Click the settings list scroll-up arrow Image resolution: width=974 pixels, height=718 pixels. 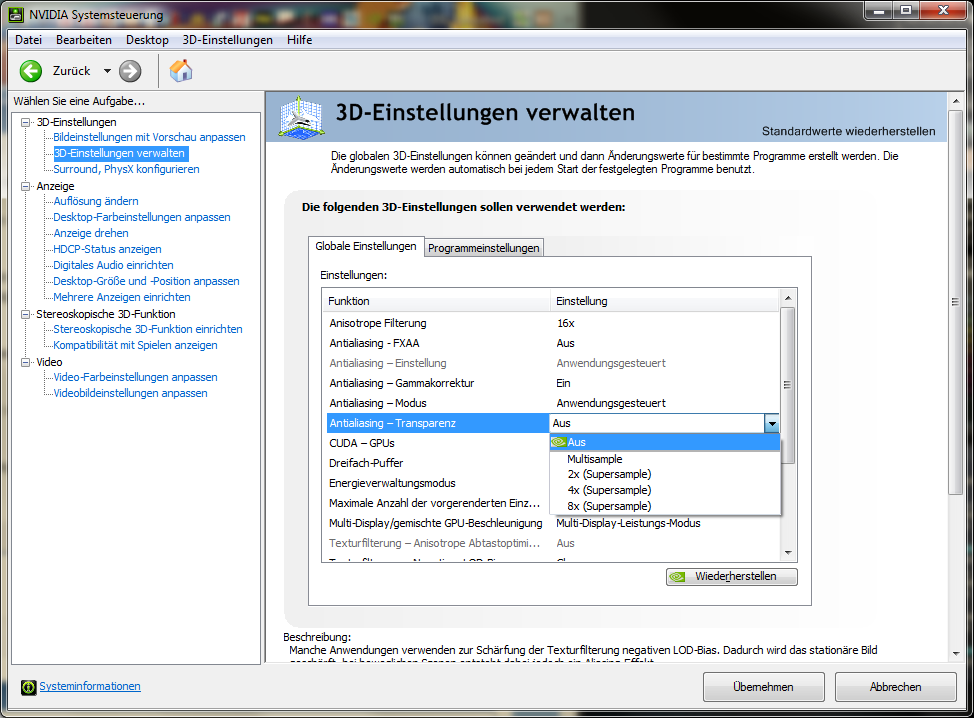coord(788,298)
